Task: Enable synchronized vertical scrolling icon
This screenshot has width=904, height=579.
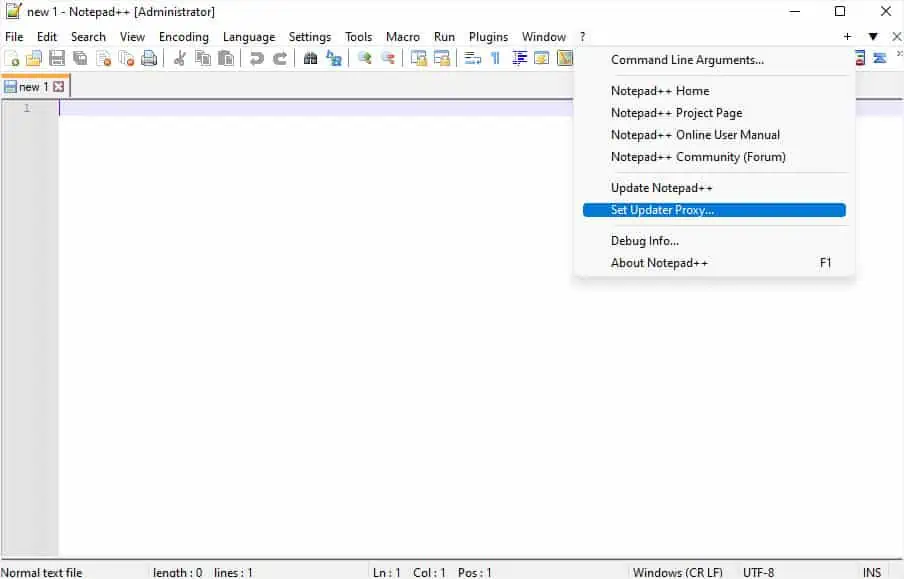Action: click(420, 58)
